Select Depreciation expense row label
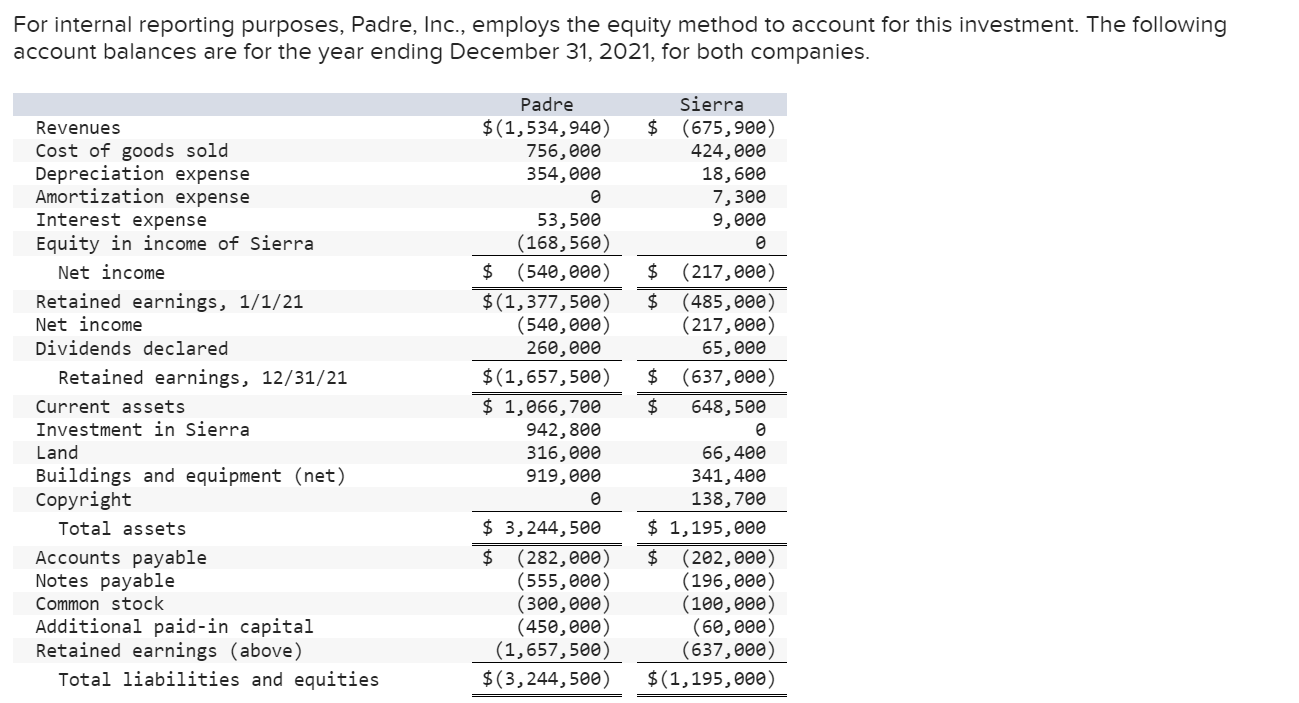 pos(143,174)
